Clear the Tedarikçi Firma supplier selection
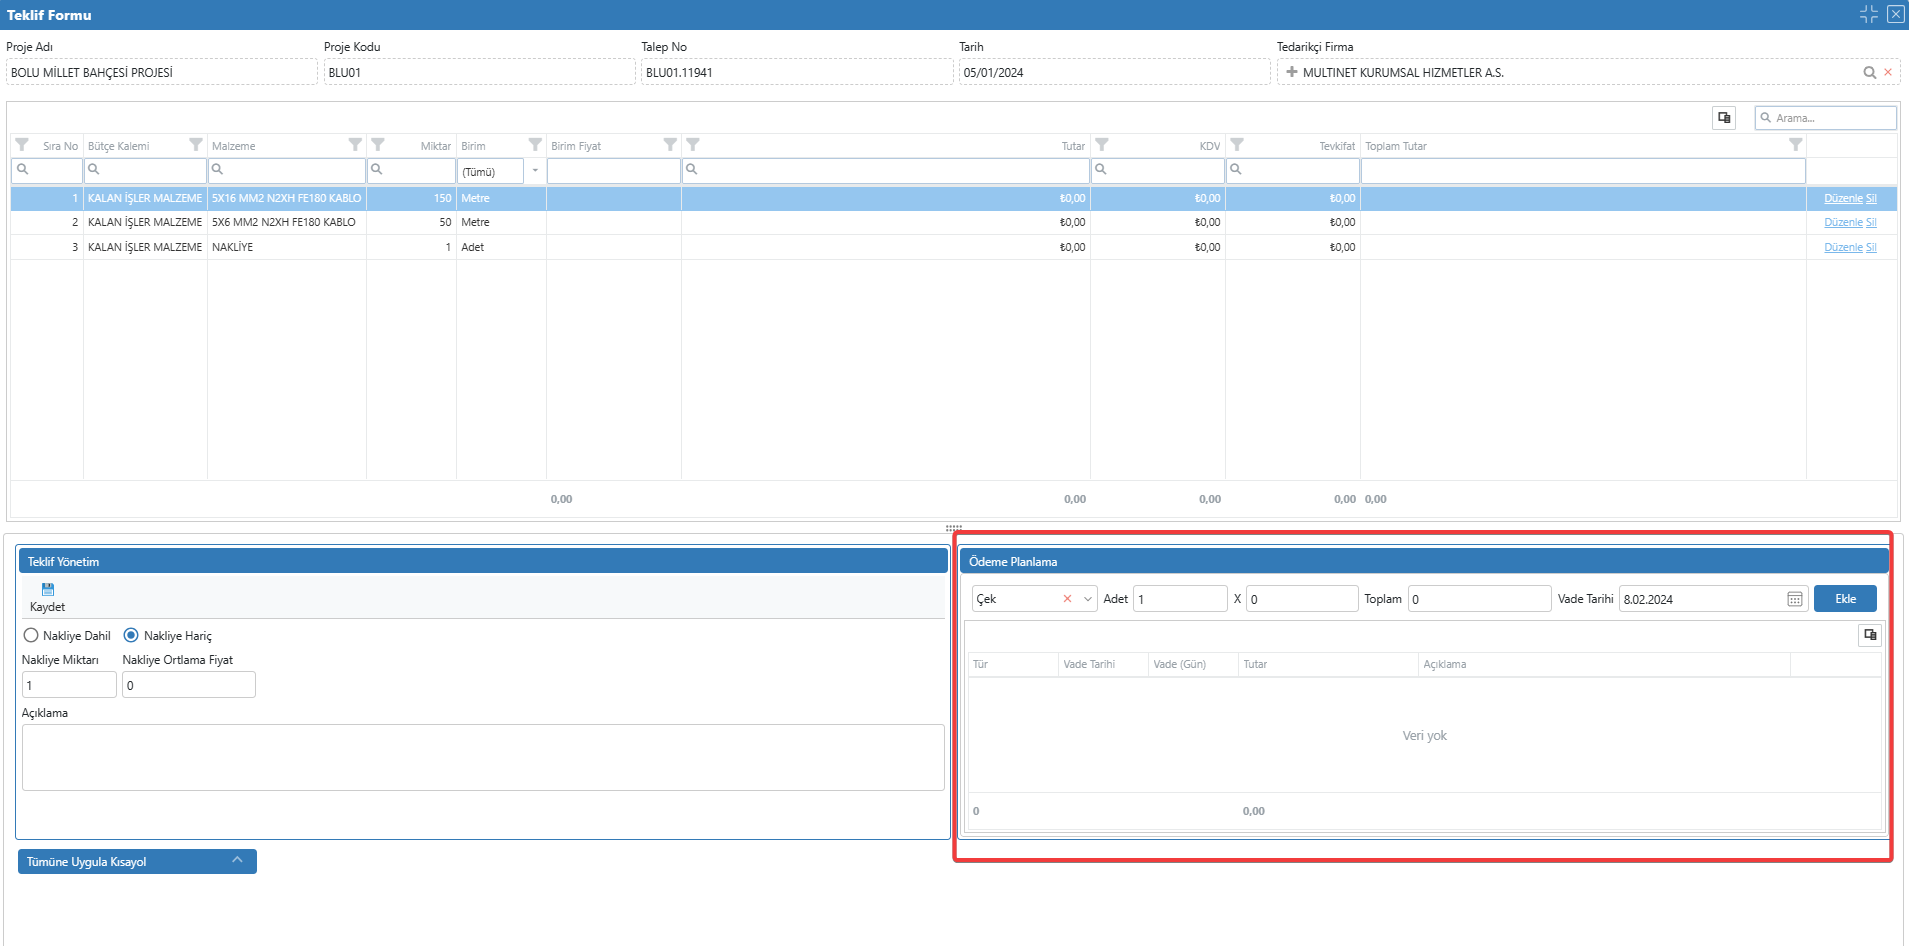Screen dimensions: 1909x946 [1888, 72]
